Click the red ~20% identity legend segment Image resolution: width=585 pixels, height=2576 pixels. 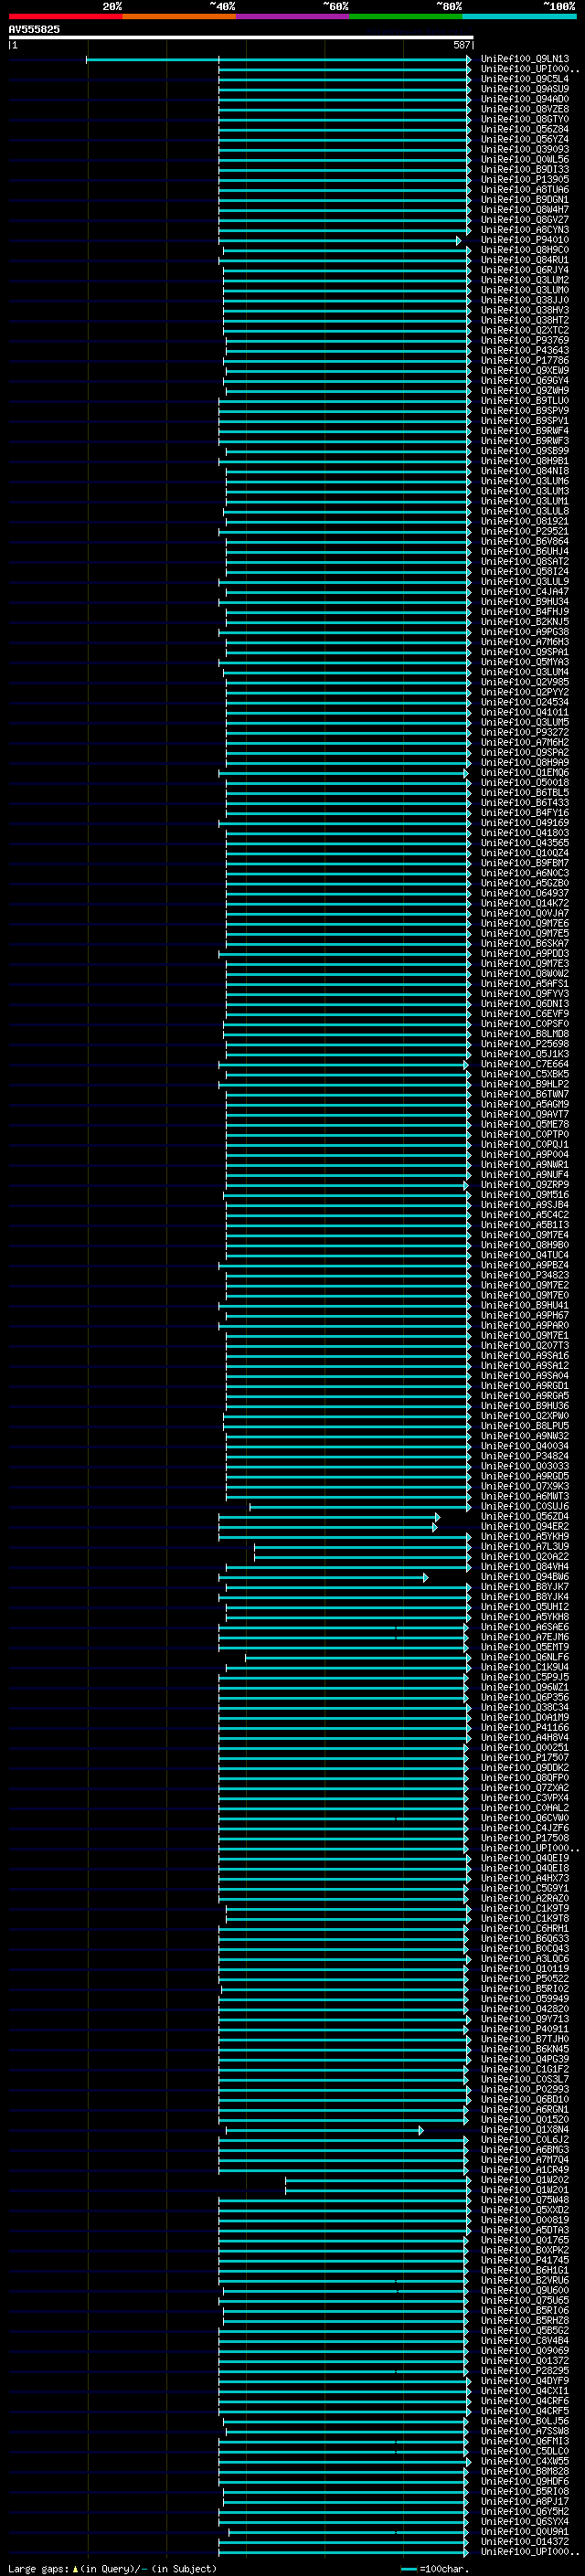pyautogui.click(x=65, y=17)
